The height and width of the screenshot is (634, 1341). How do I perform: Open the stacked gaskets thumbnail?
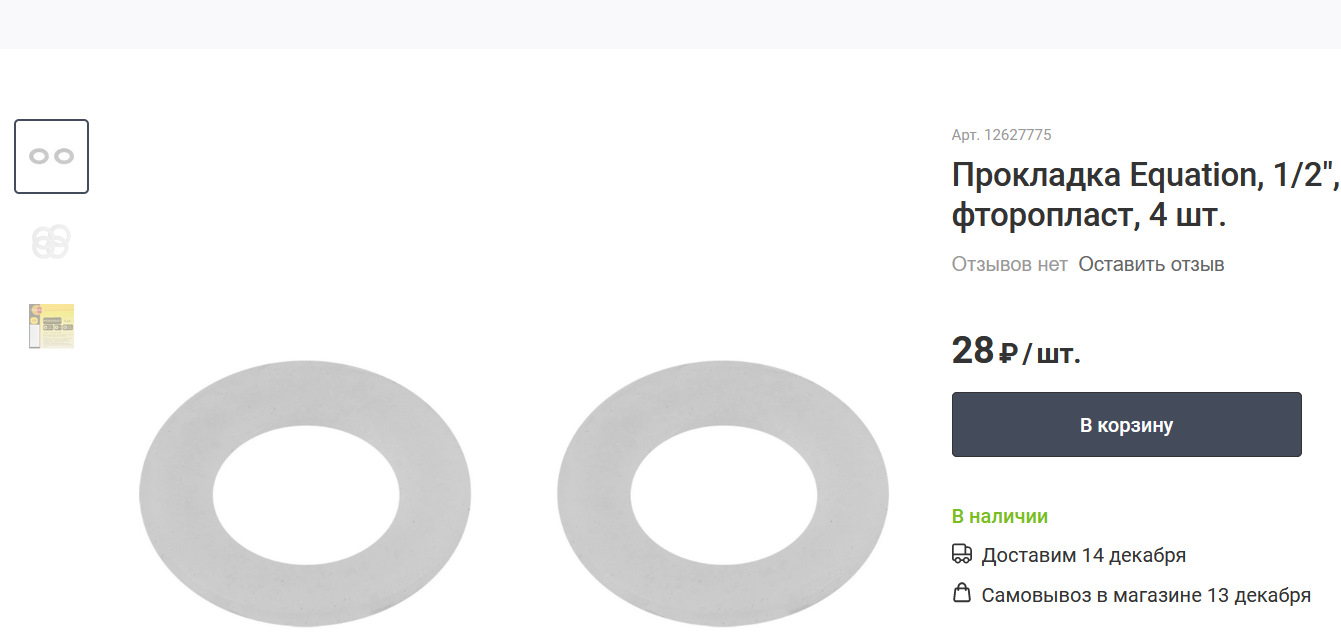pos(51,241)
